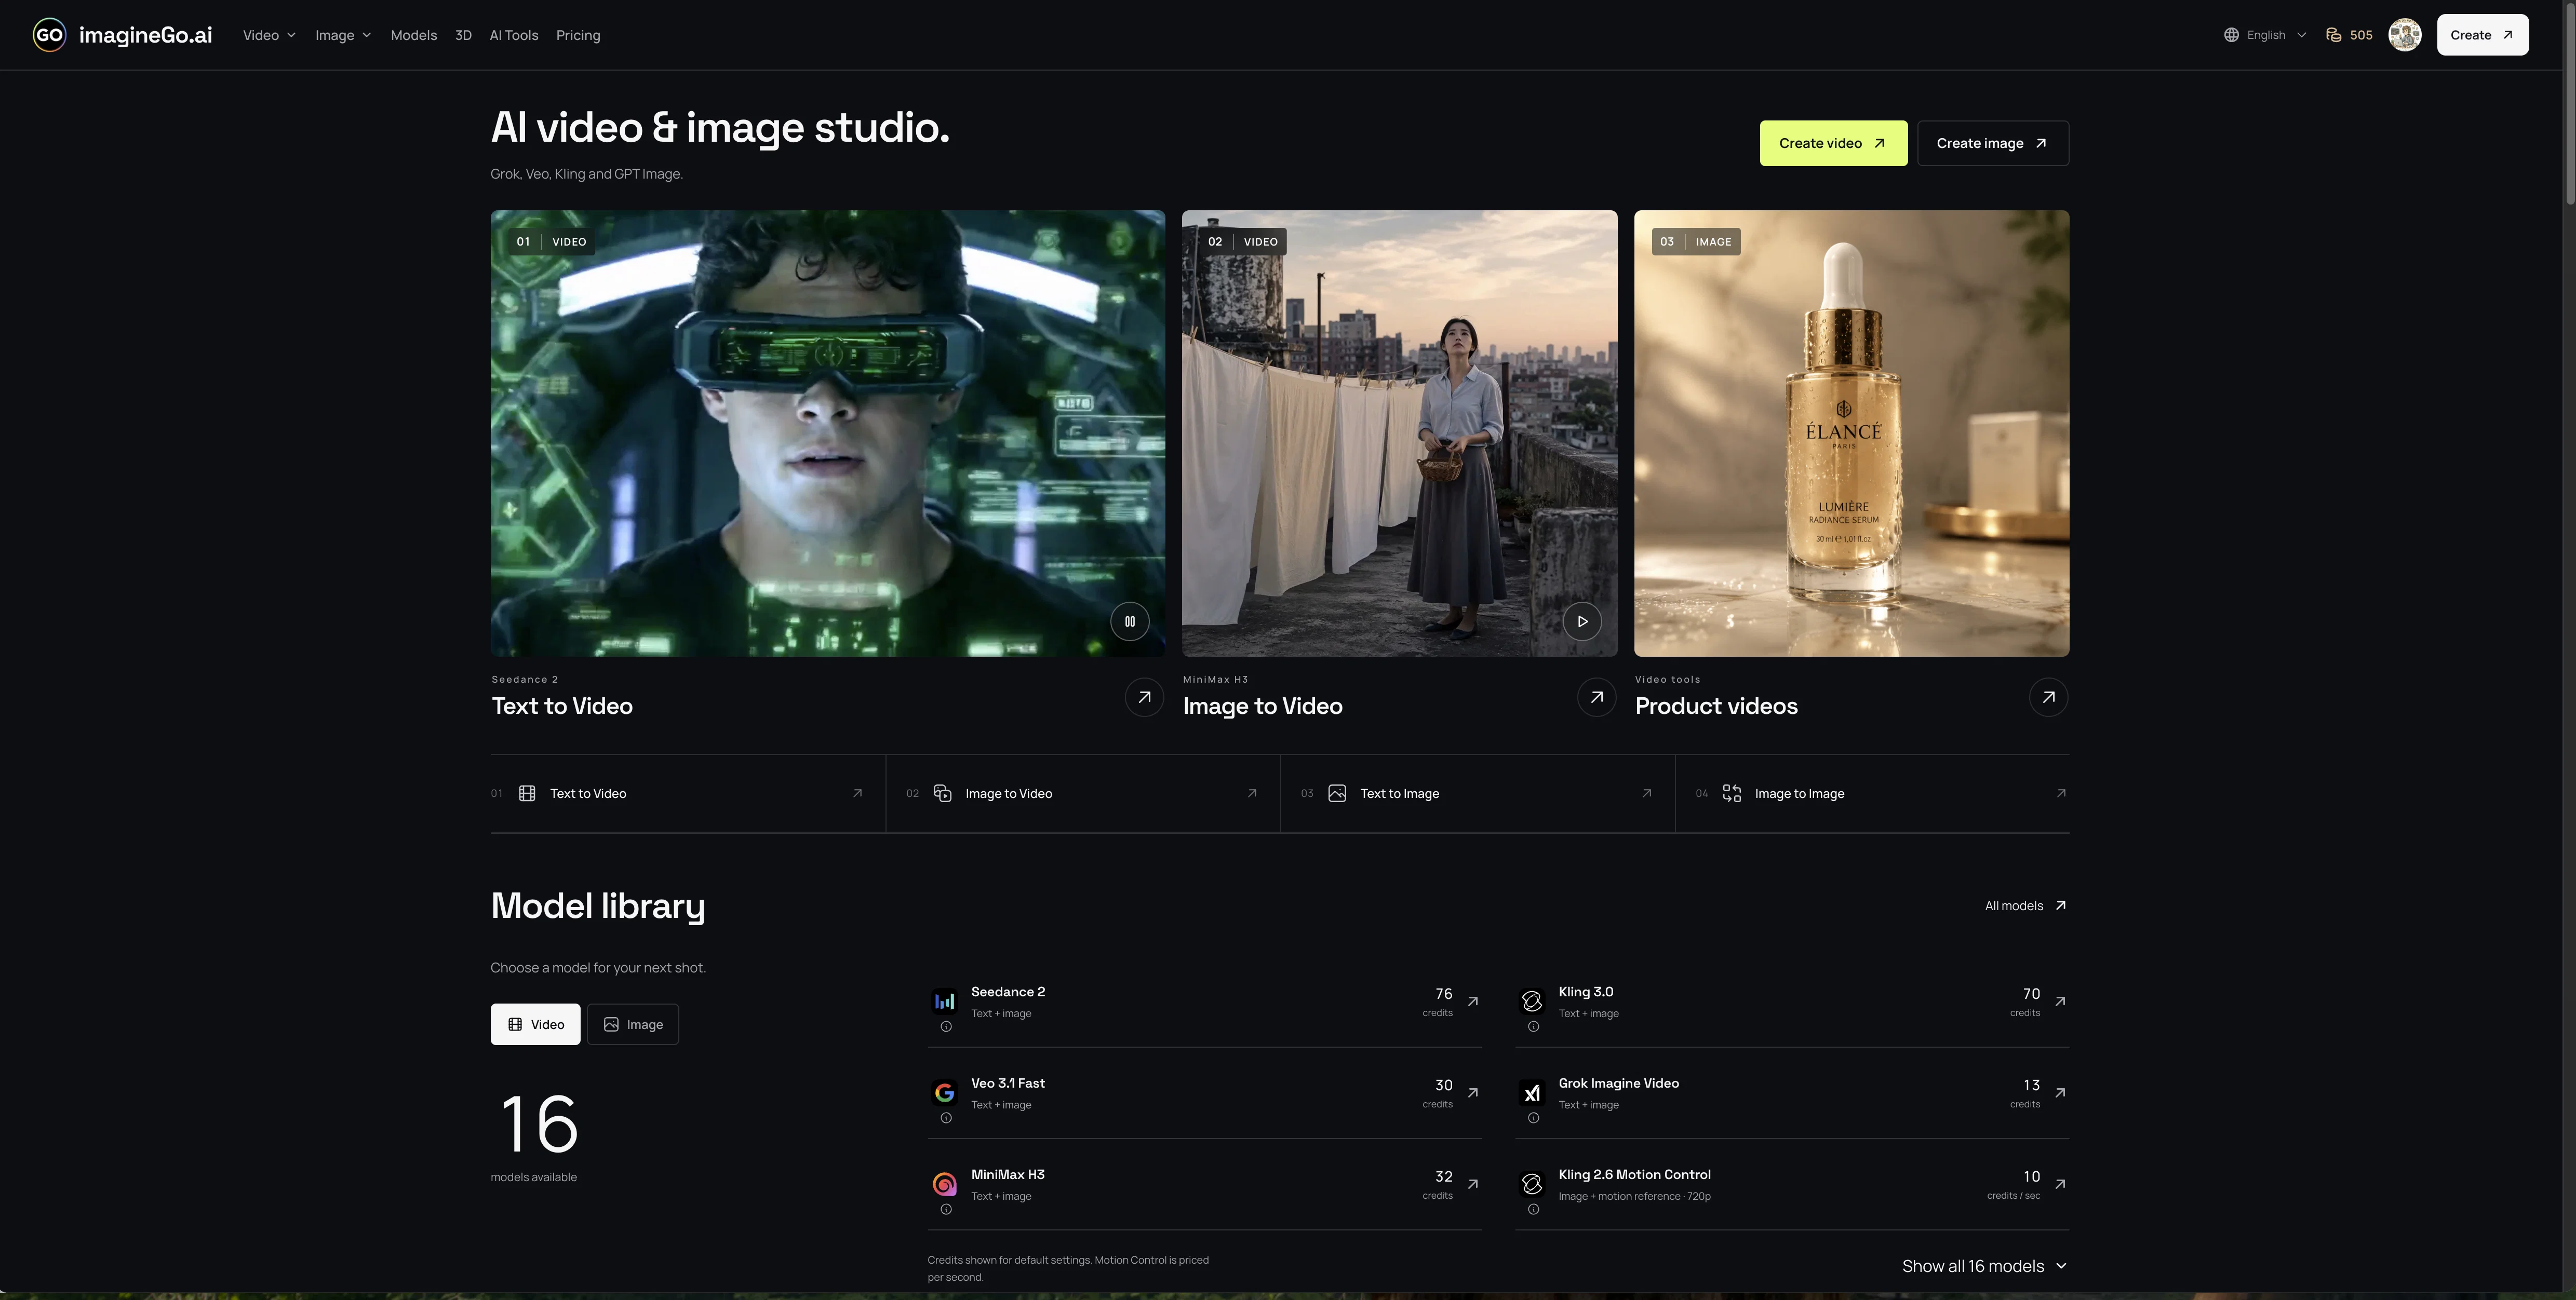The image size is (2576, 1300).
Task: Expand the Video nav dropdown
Action: 269,35
